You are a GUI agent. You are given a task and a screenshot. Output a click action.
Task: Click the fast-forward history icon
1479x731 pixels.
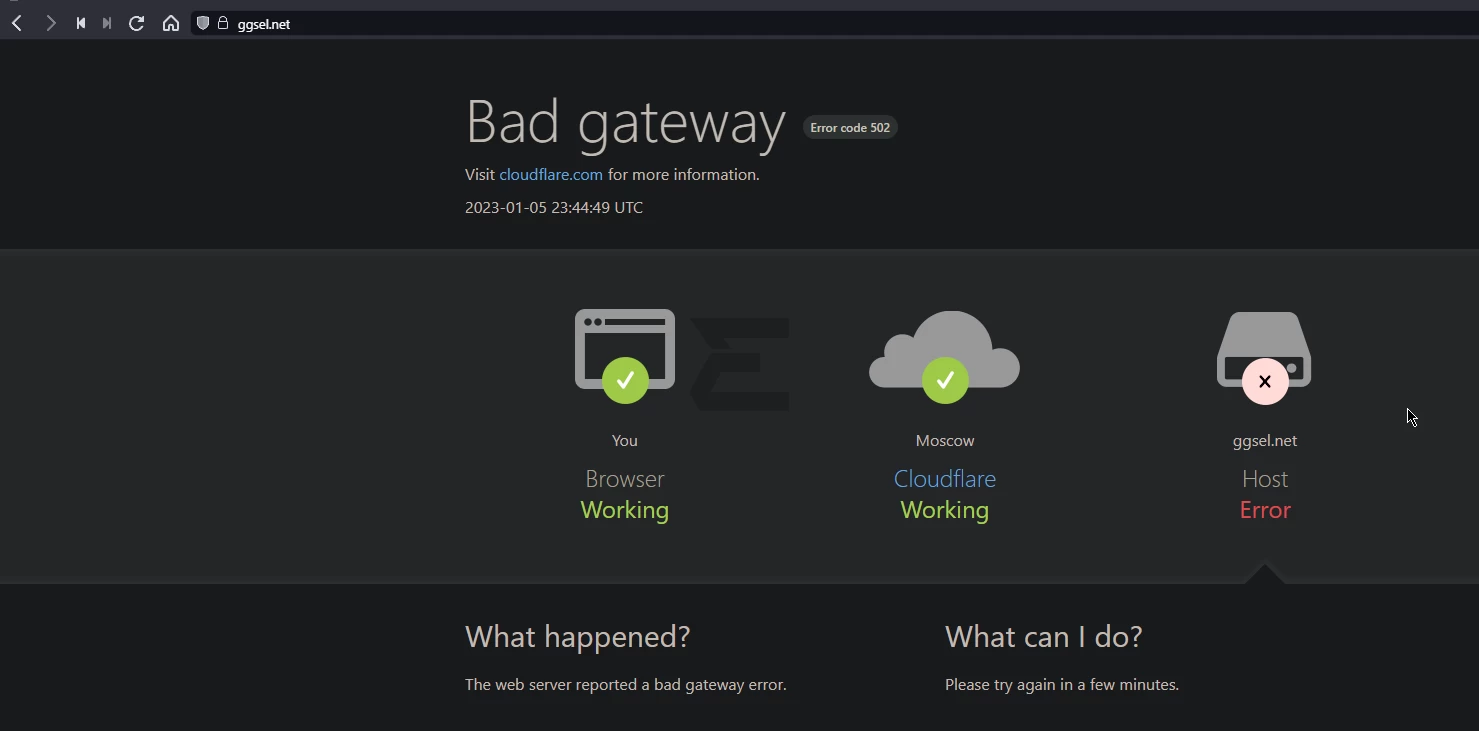coord(107,23)
